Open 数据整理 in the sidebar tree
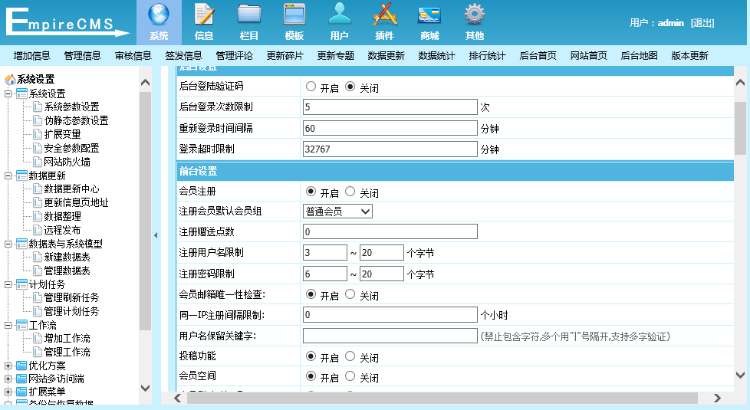 62,216
